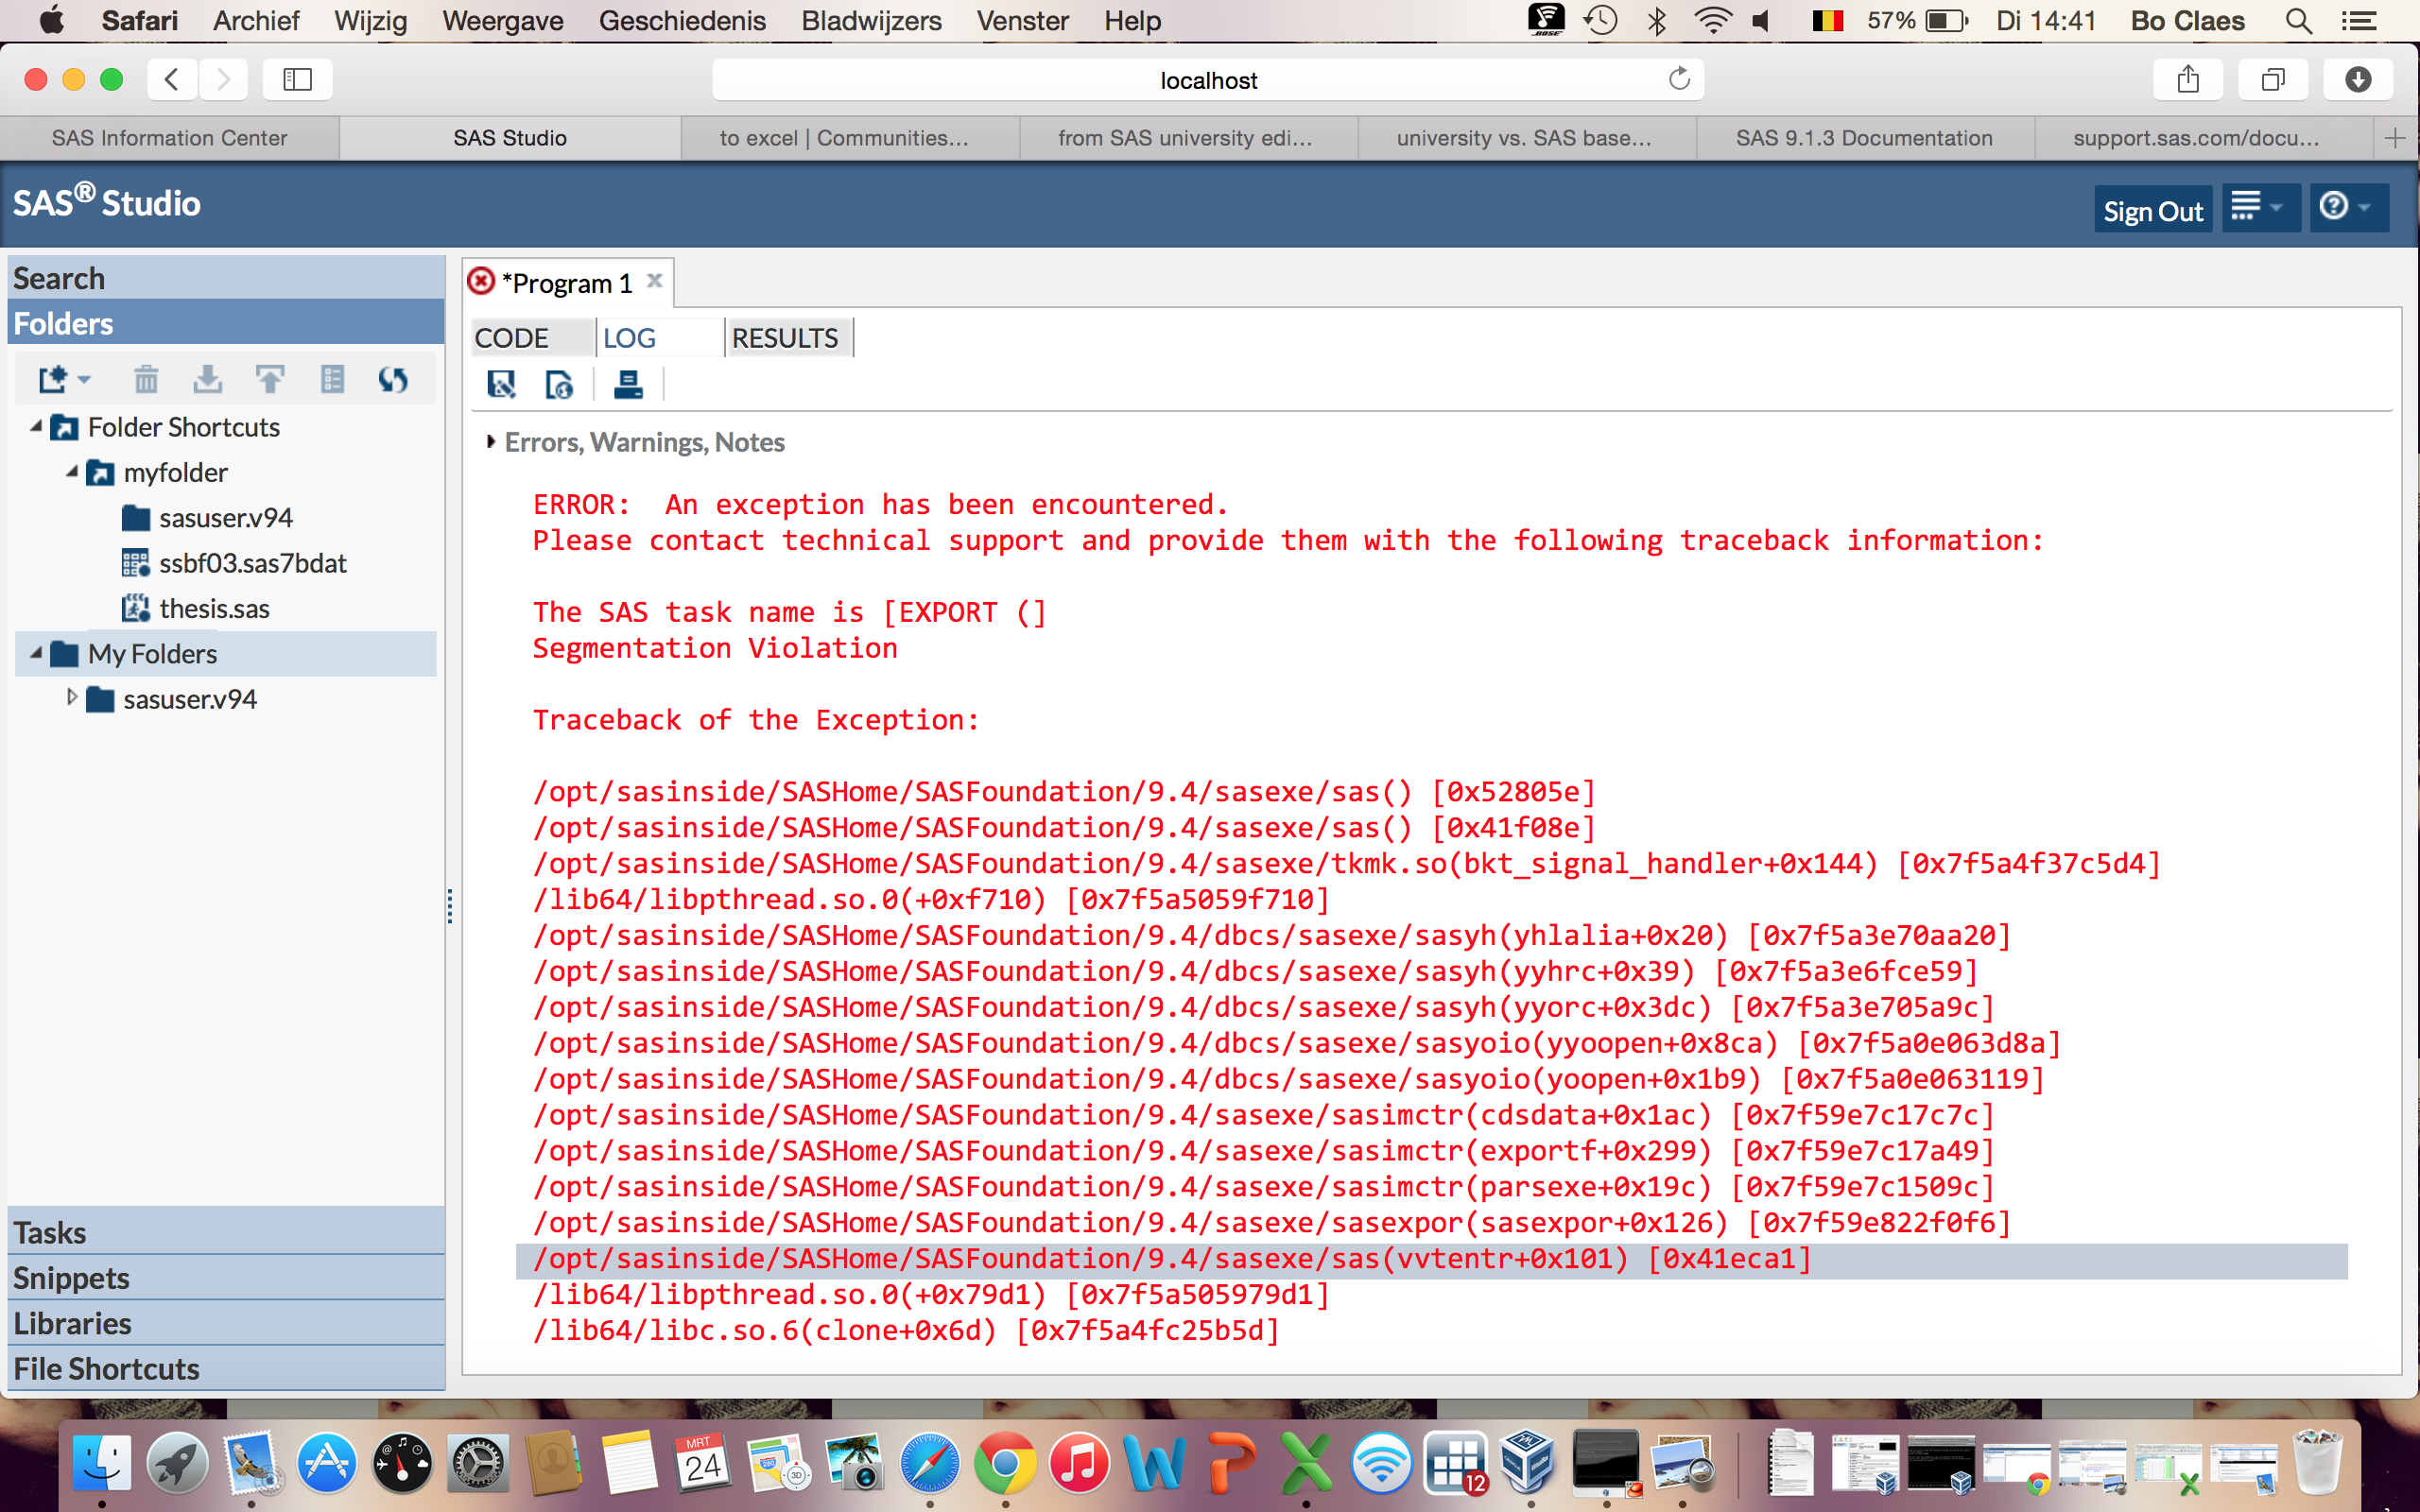This screenshot has height=1512, width=2420.
Task: Download the log as an HTML file
Action: 559,384
